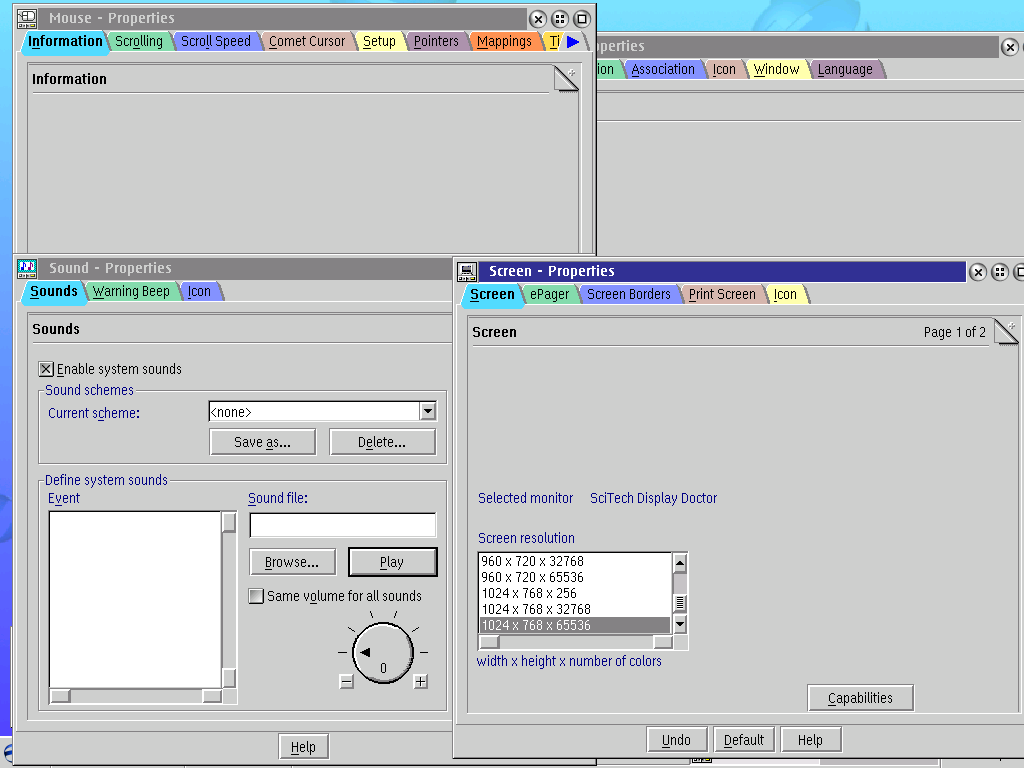Toggle Enable system sounds checkbox
The height and width of the screenshot is (768, 1024).
pyautogui.click(x=46, y=369)
